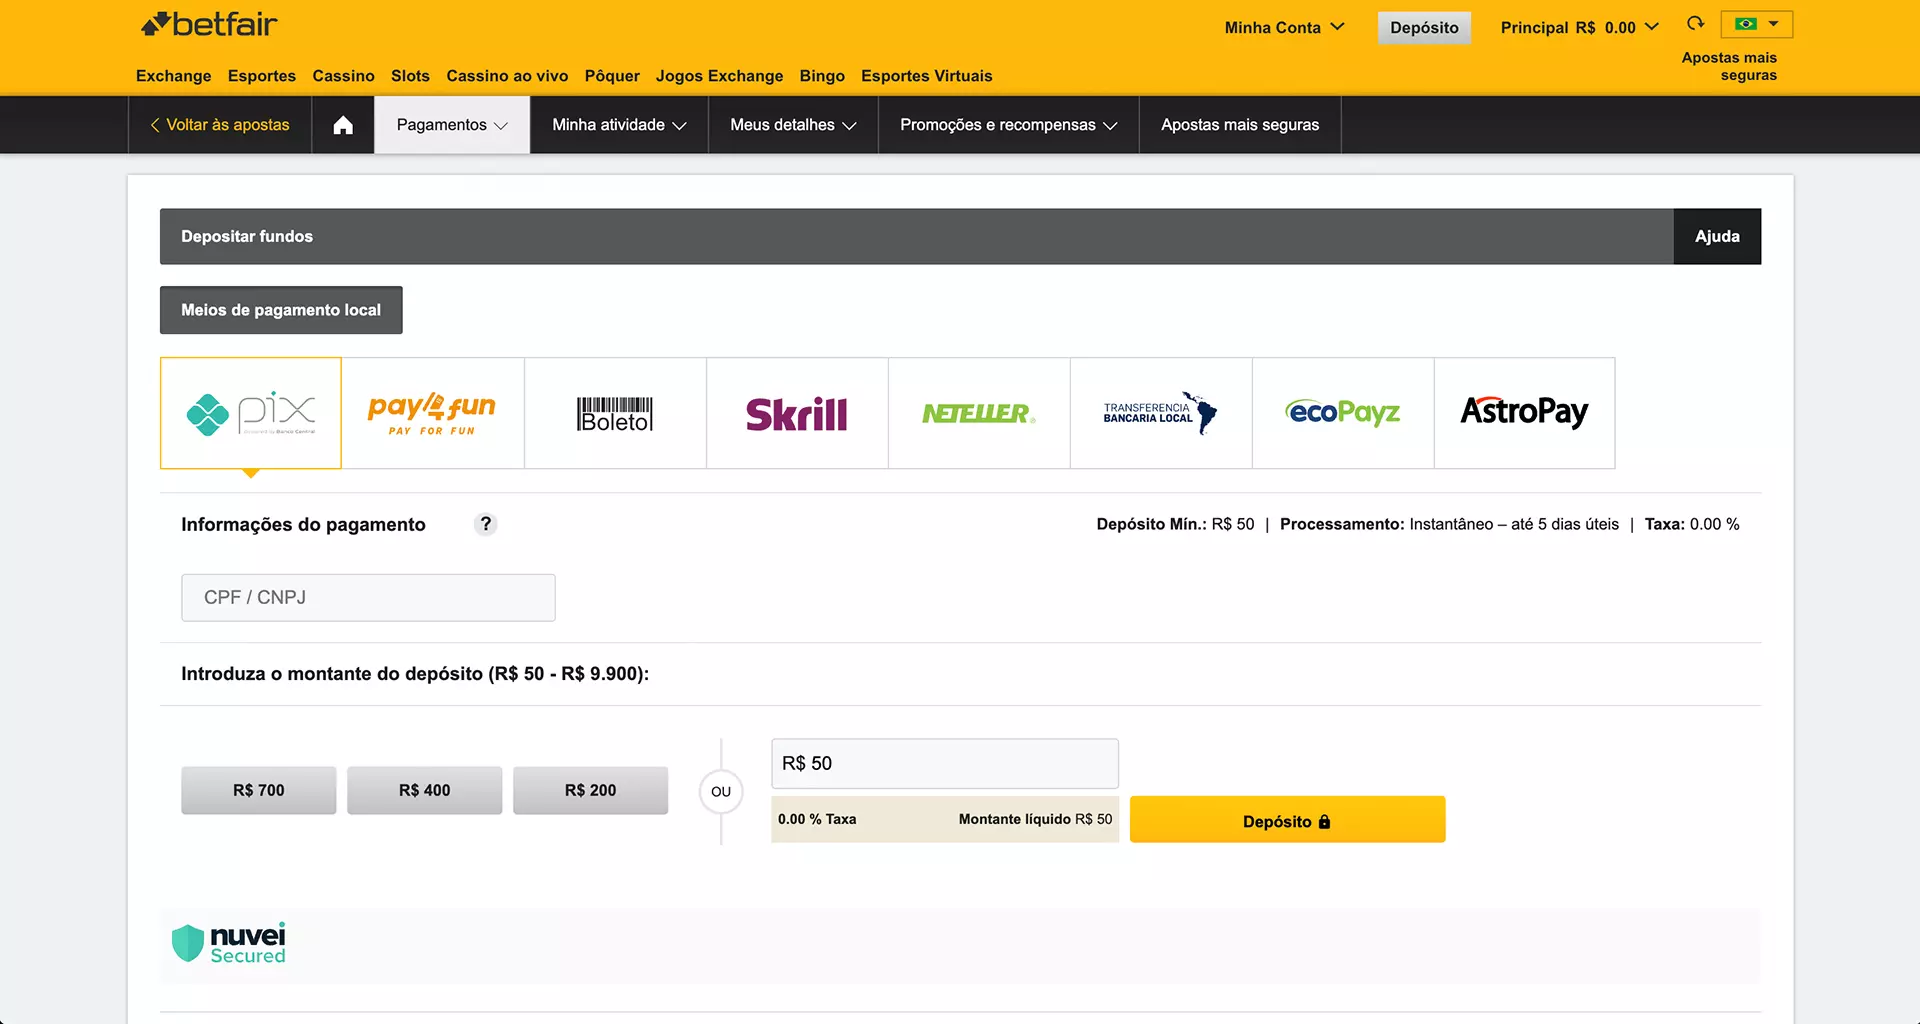
Task: Select Transferencia Bancaria Local method
Action: (1161, 413)
